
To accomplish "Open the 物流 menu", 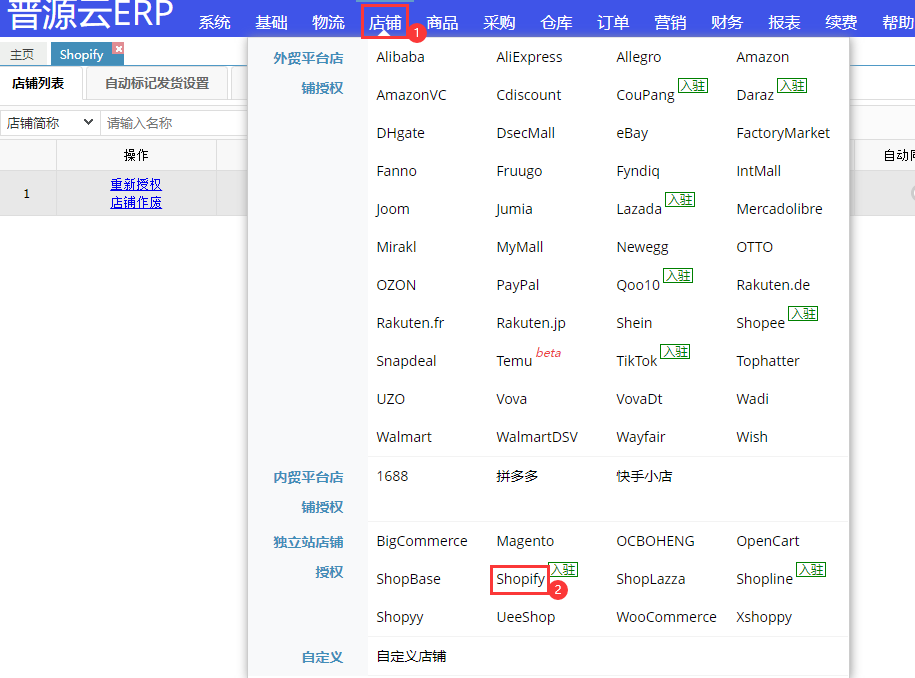I will coord(329,22).
